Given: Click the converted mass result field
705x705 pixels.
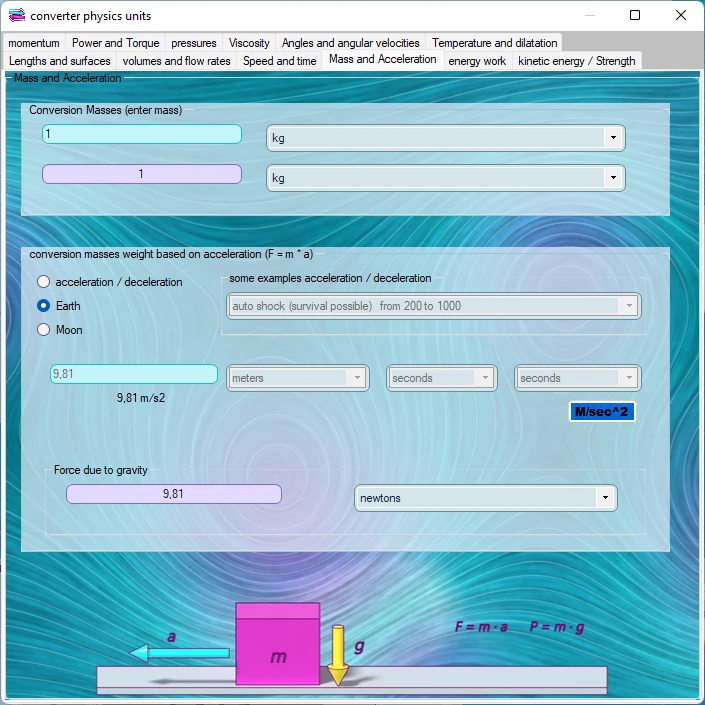Looking at the screenshot, I should click(142, 174).
